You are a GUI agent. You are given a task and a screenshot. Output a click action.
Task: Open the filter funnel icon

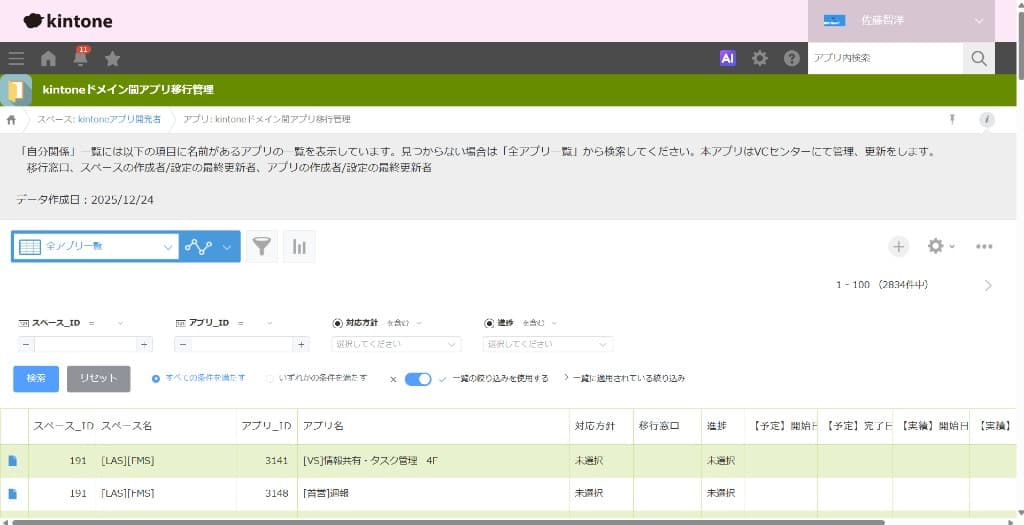(x=262, y=246)
